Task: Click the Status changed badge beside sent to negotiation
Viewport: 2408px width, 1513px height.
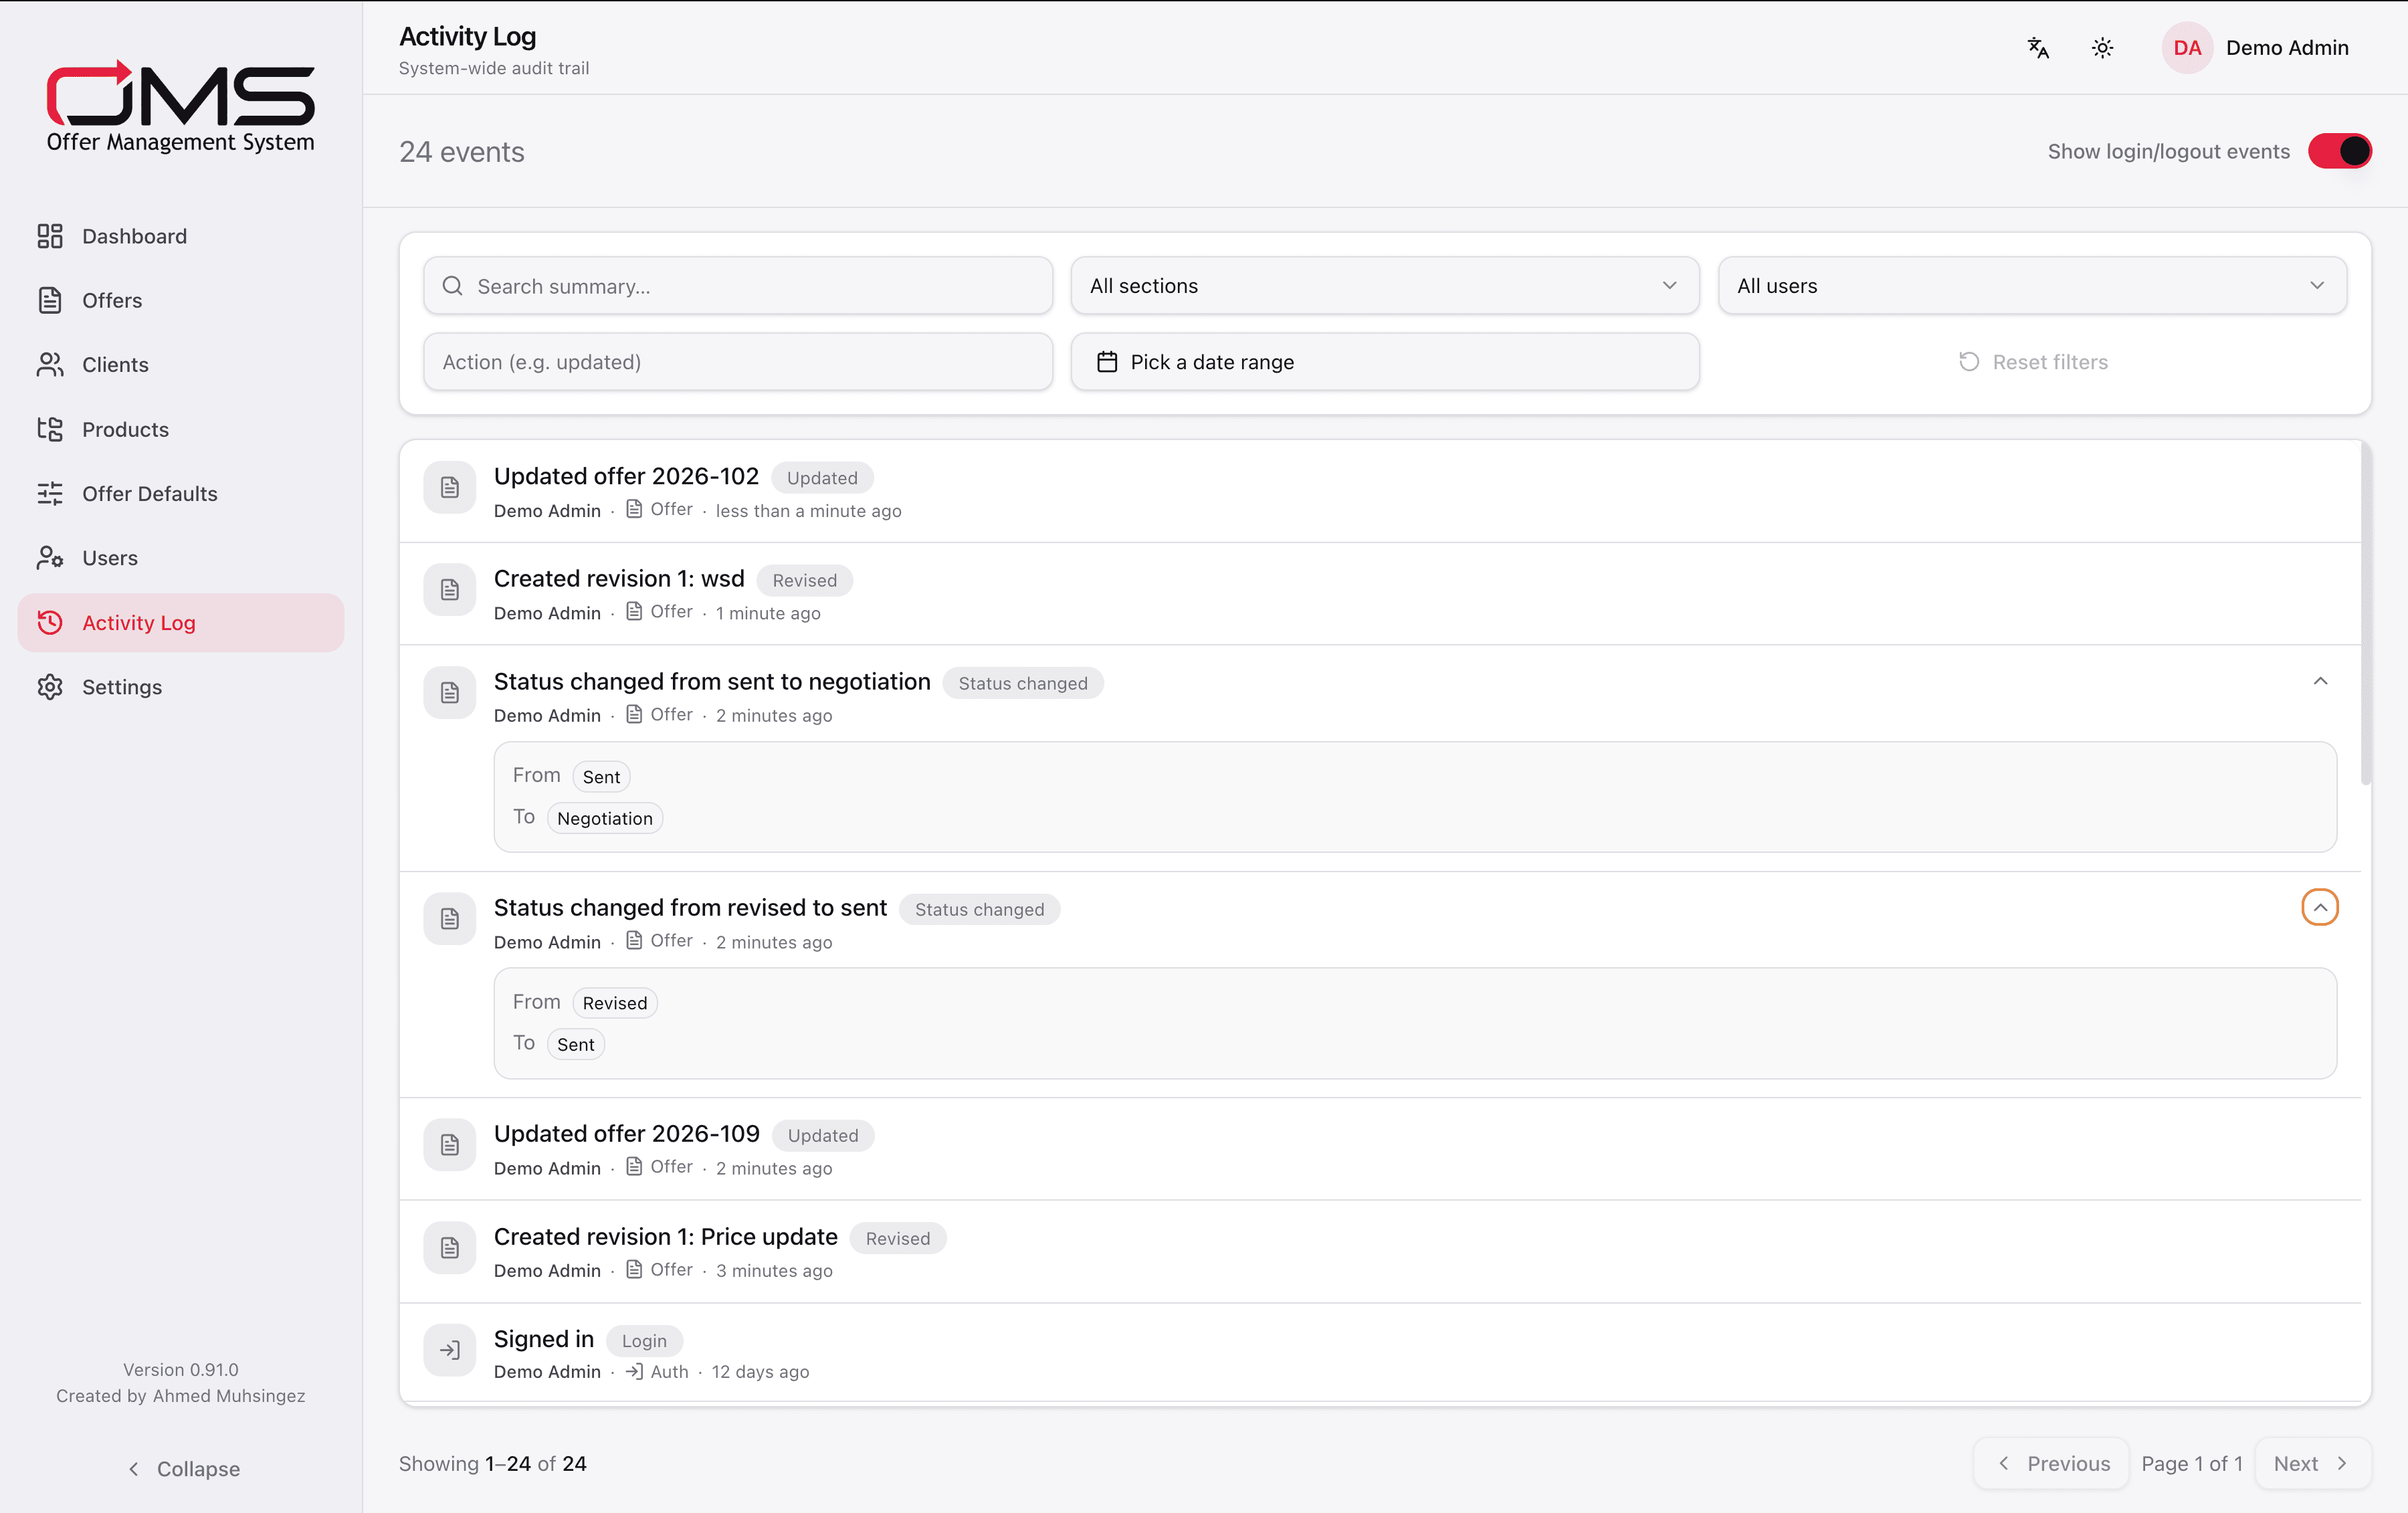Action: coord(1022,683)
